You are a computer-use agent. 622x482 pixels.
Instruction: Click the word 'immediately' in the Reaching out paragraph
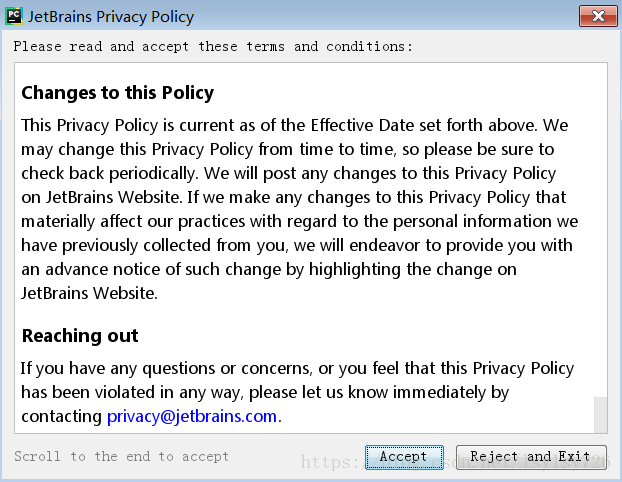[x=440, y=393]
